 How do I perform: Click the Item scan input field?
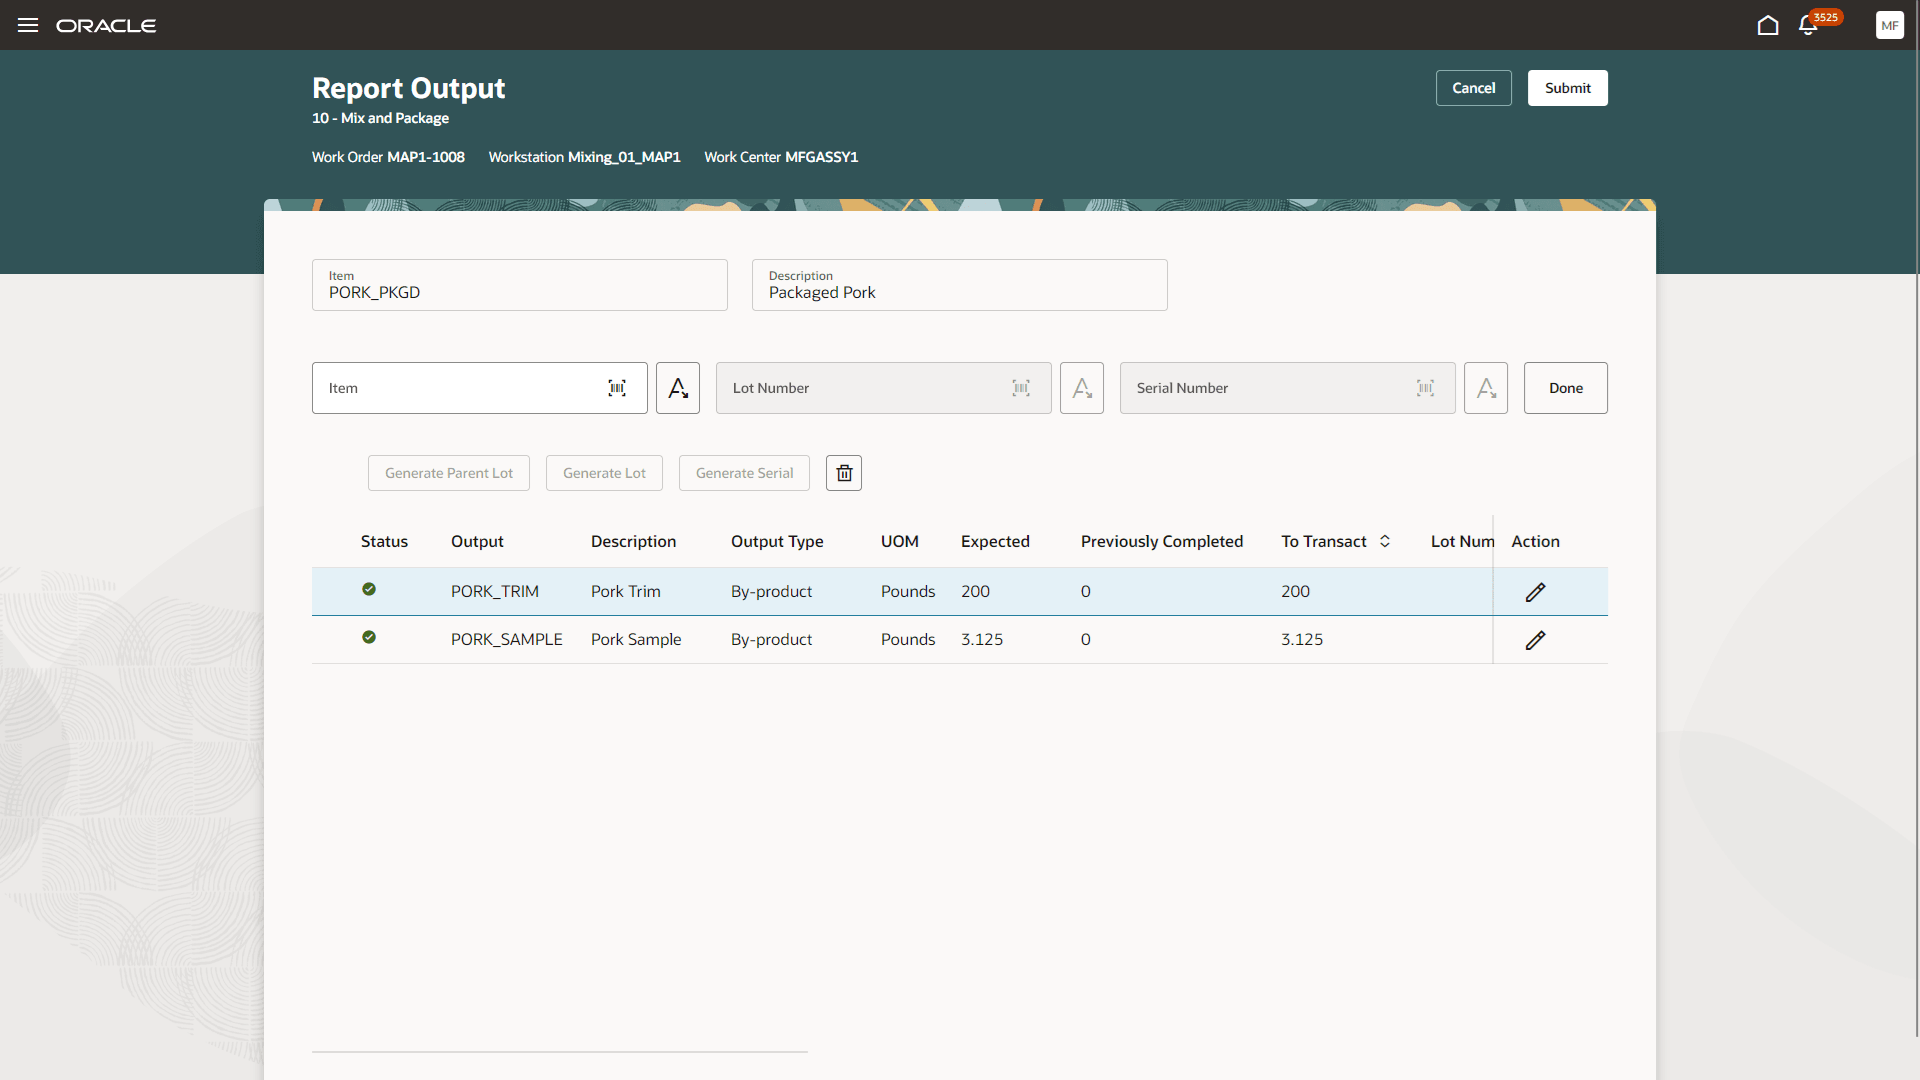[460, 388]
